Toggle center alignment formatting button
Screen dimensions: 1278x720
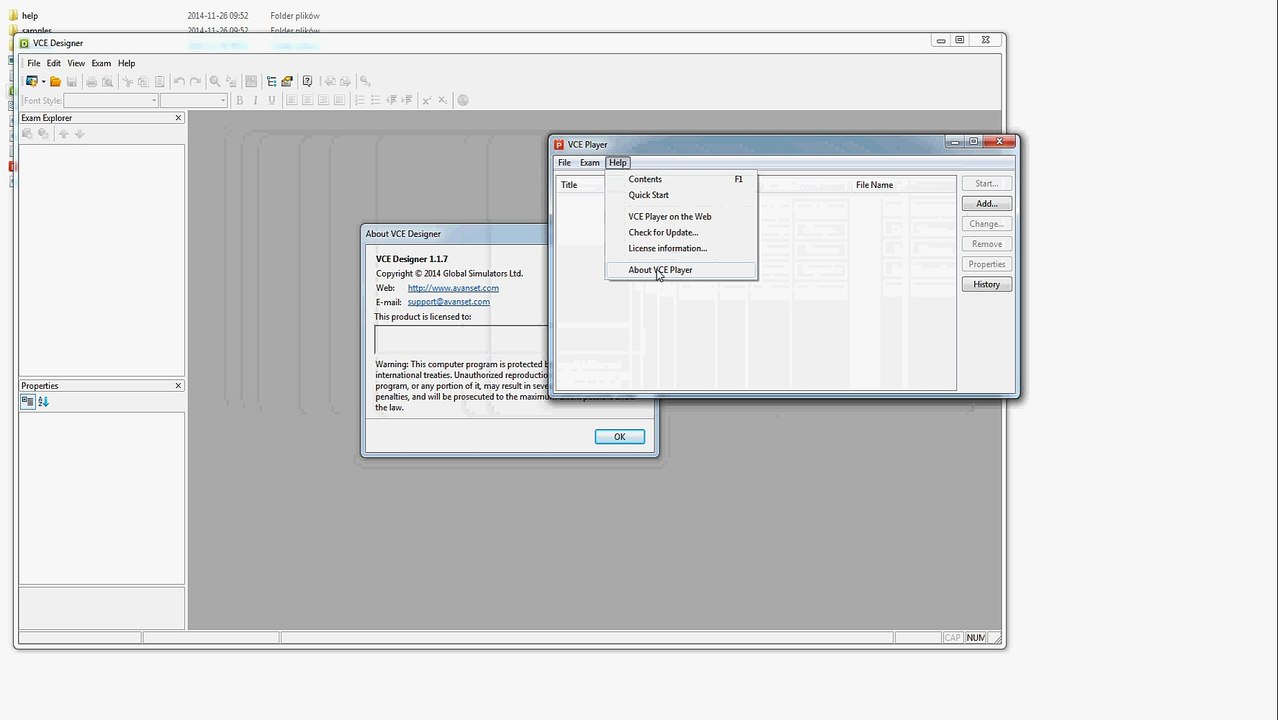click(x=307, y=100)
